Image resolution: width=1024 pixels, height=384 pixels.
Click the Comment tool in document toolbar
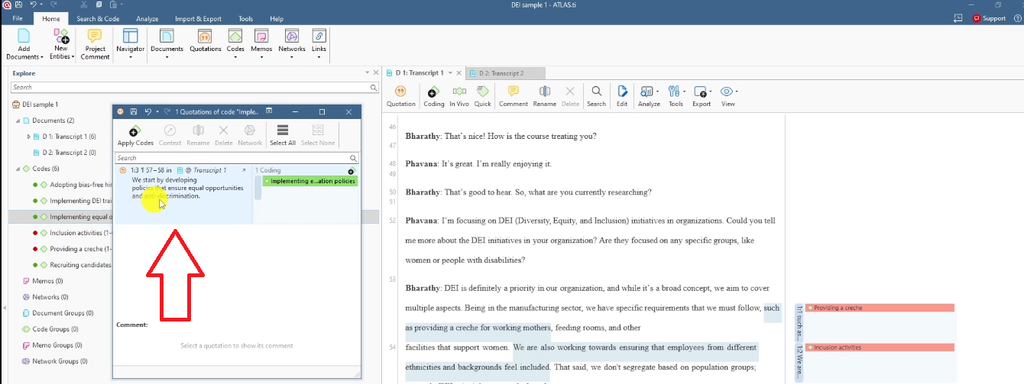513,96
